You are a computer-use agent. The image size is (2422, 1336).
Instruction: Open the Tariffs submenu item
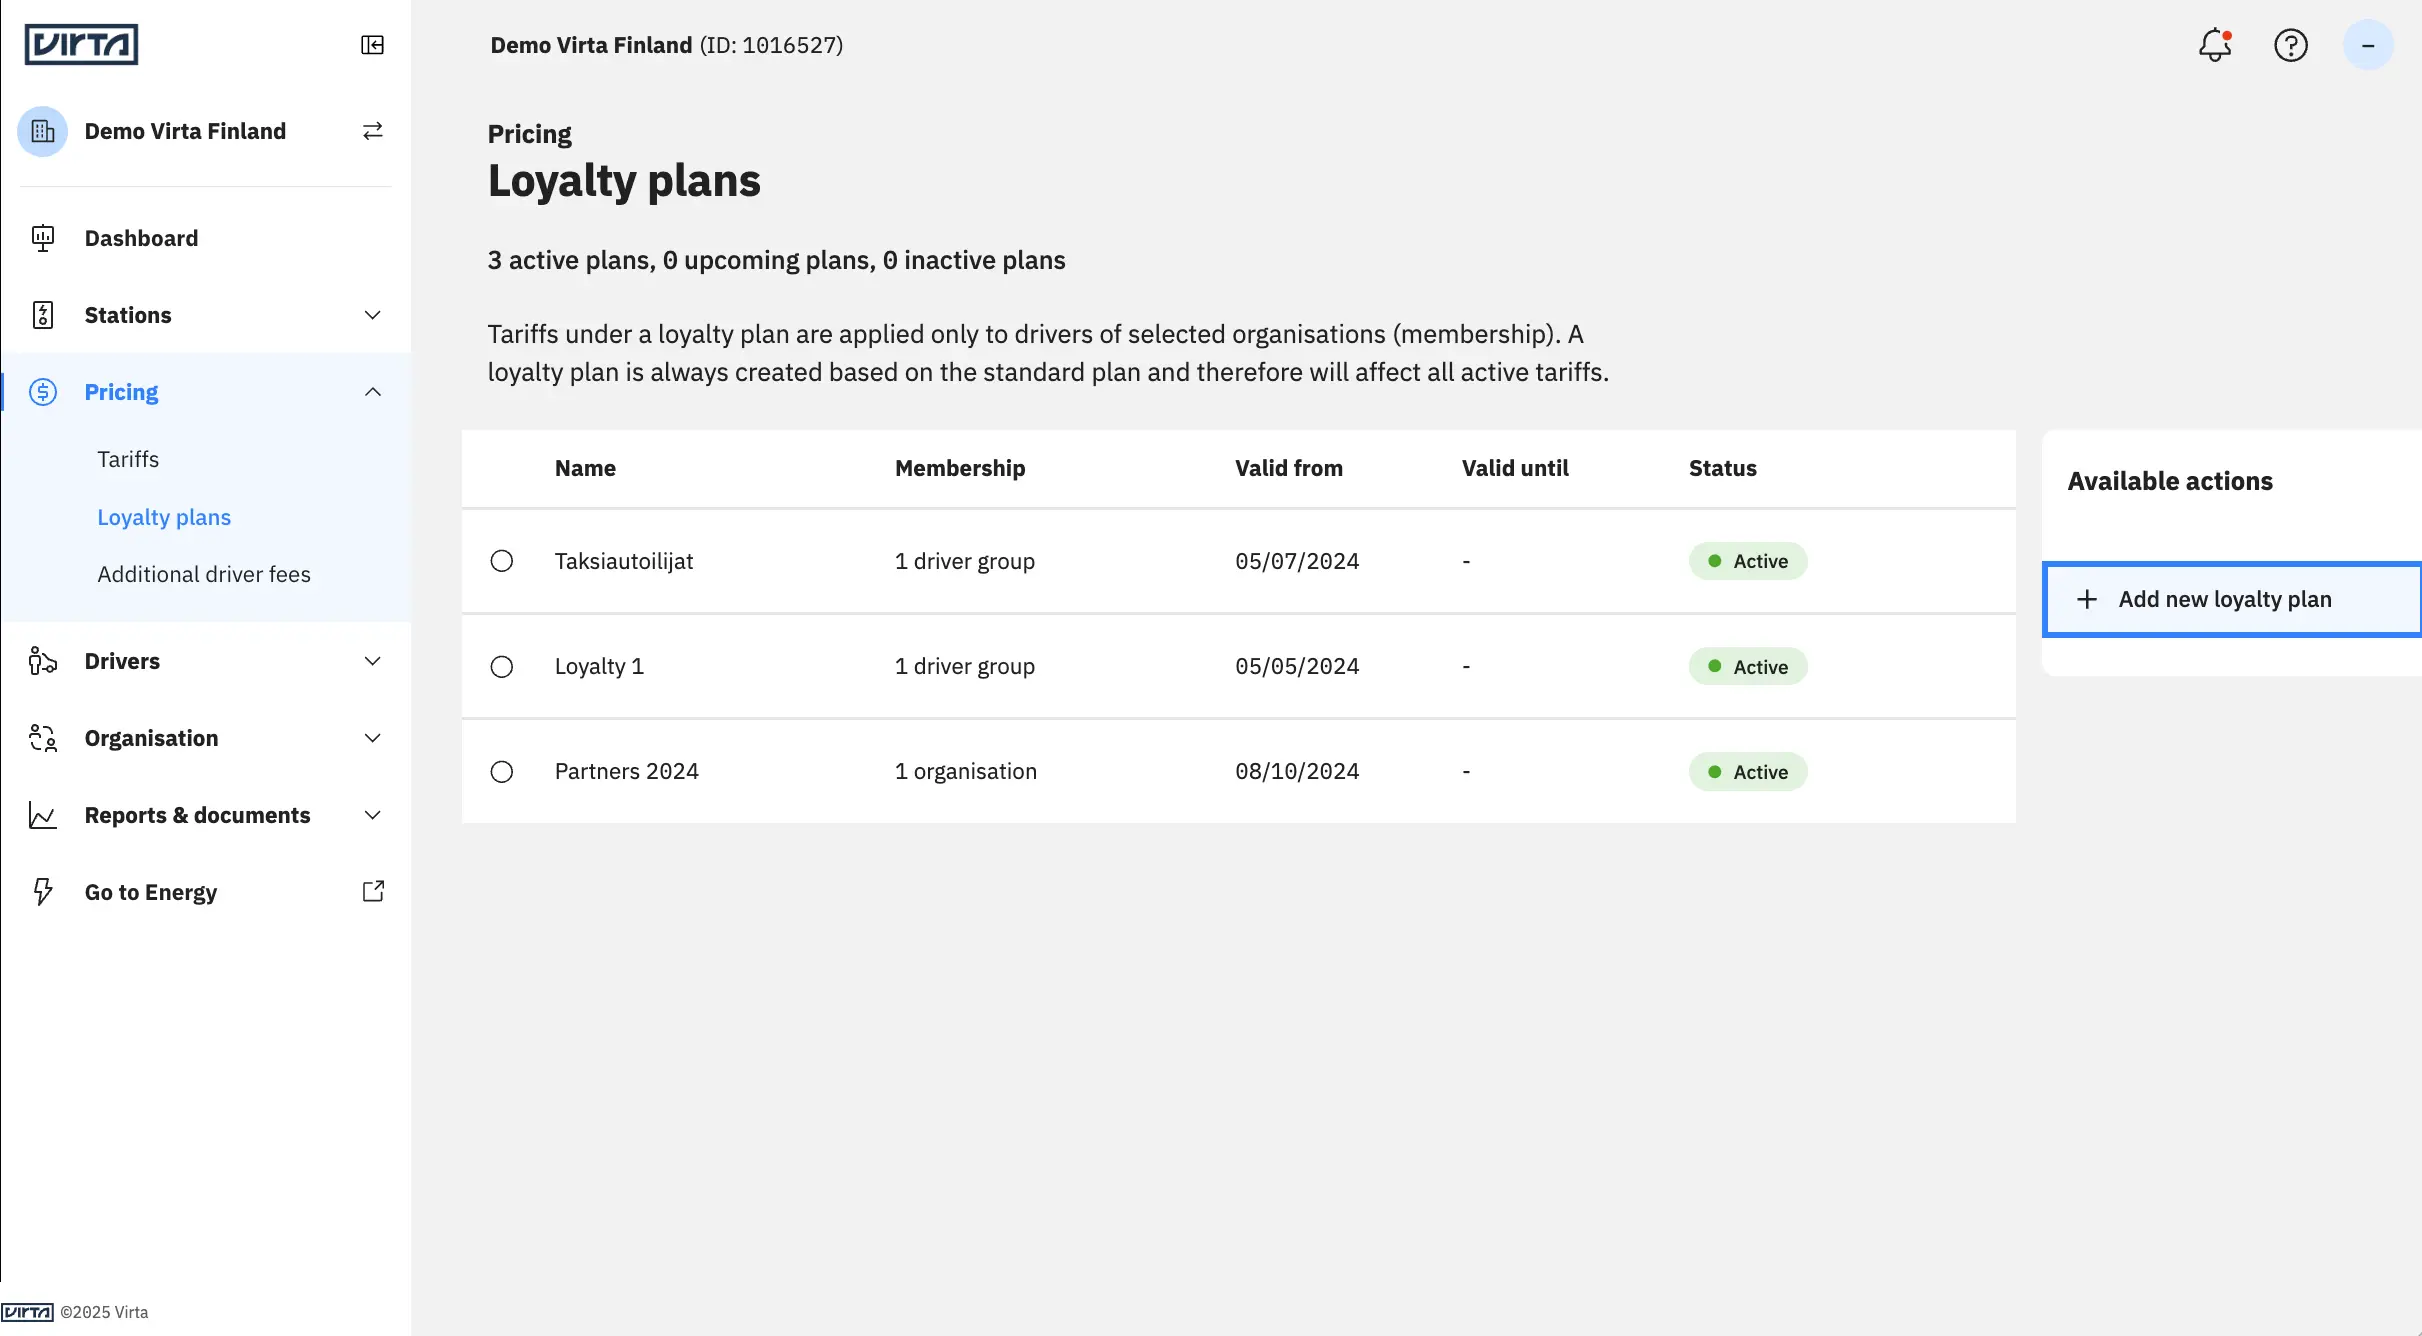(128, 459)
